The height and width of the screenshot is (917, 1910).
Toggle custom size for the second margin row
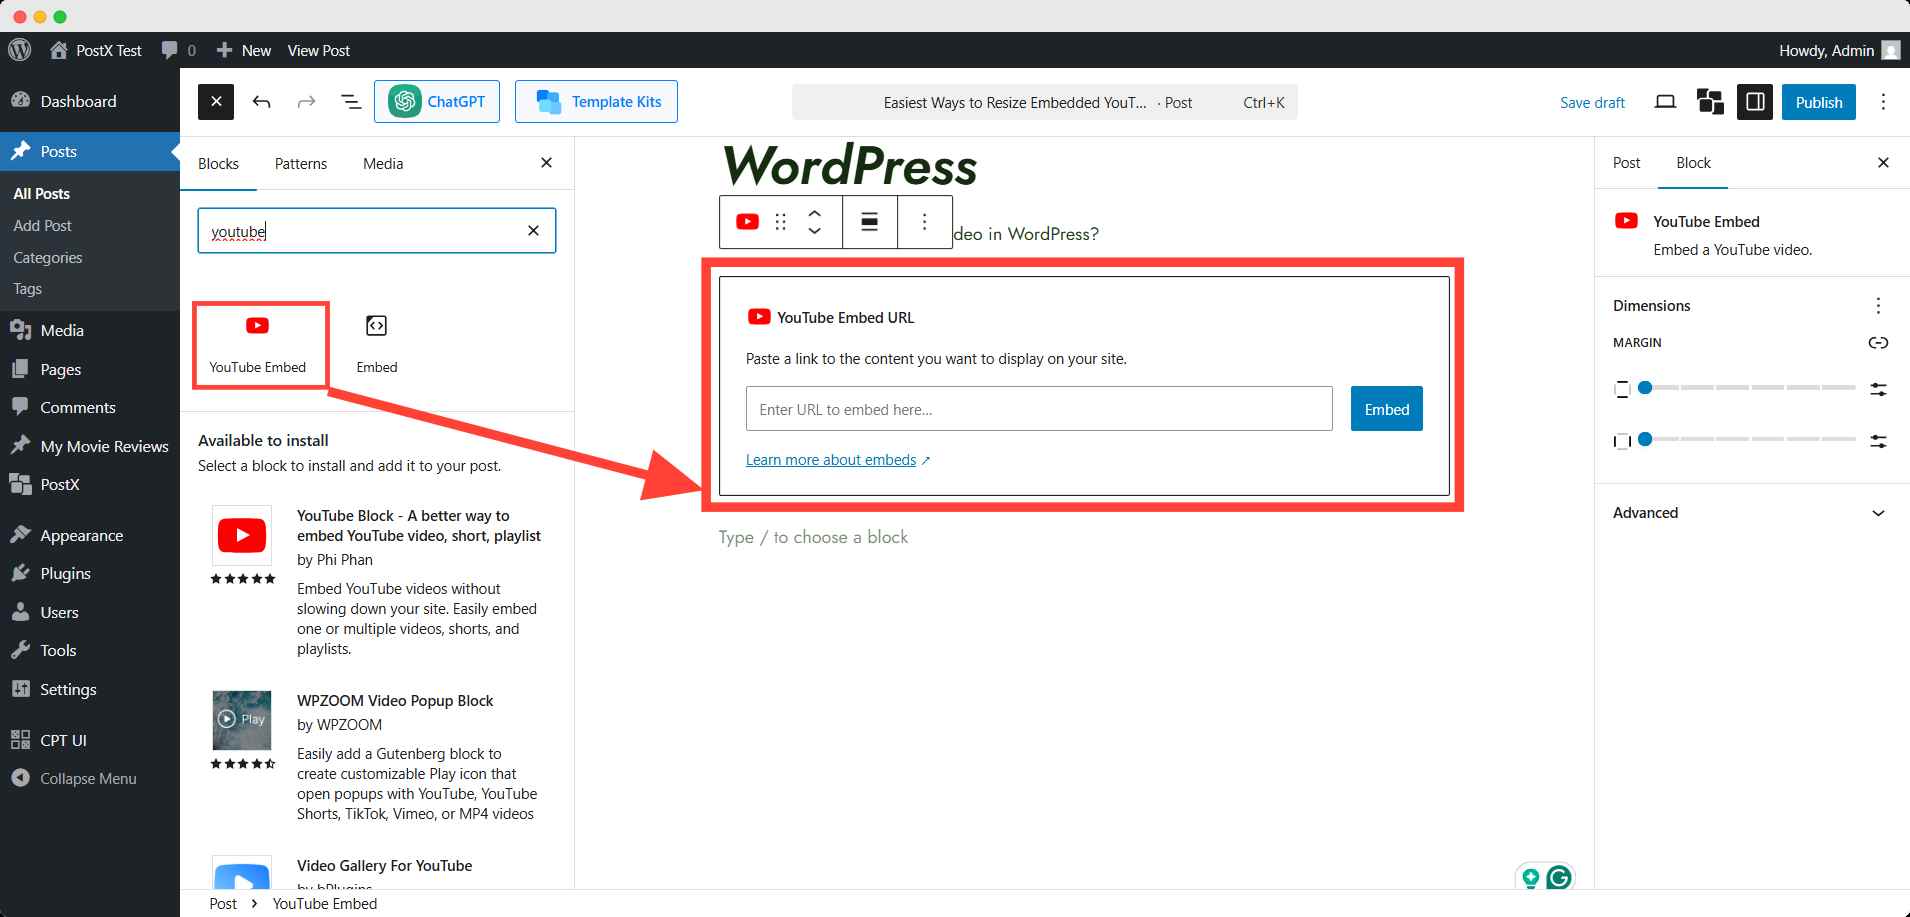pos(1878,441)
